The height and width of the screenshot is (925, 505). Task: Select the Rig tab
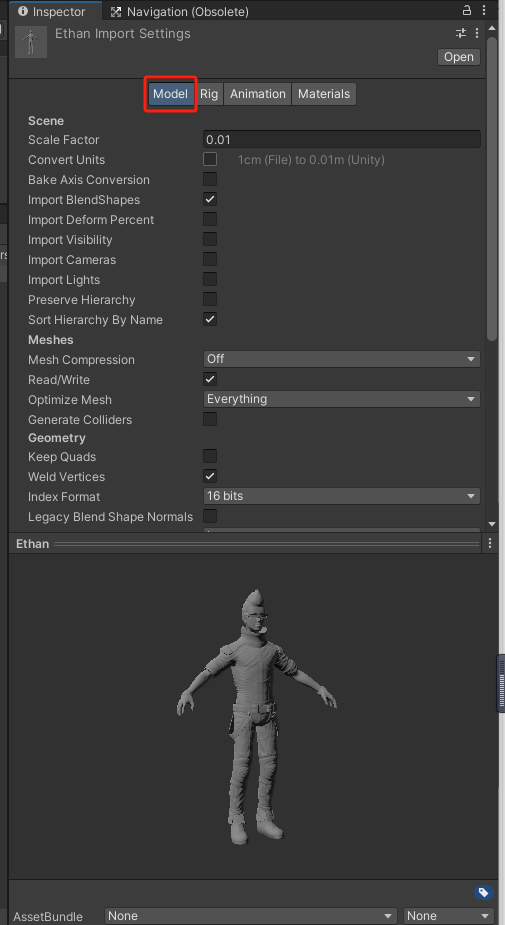coord(209,94)
